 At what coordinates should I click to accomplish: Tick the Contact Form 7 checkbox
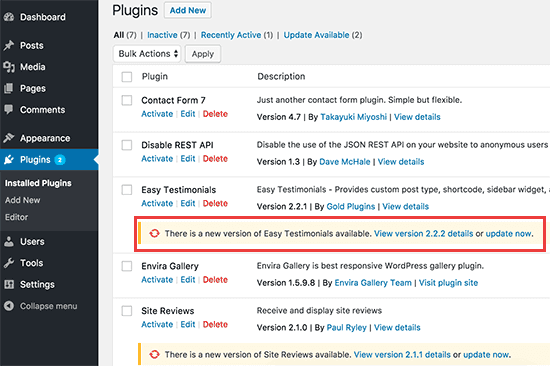pos(127,100)
